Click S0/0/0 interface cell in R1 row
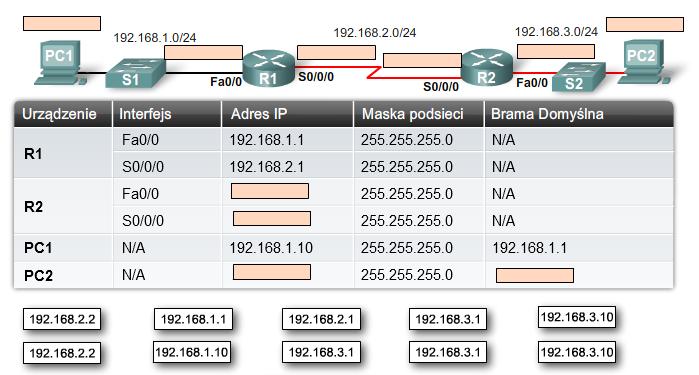Viewport: 699px width, 375px height. pyautogui.click(x=167, y=166)
